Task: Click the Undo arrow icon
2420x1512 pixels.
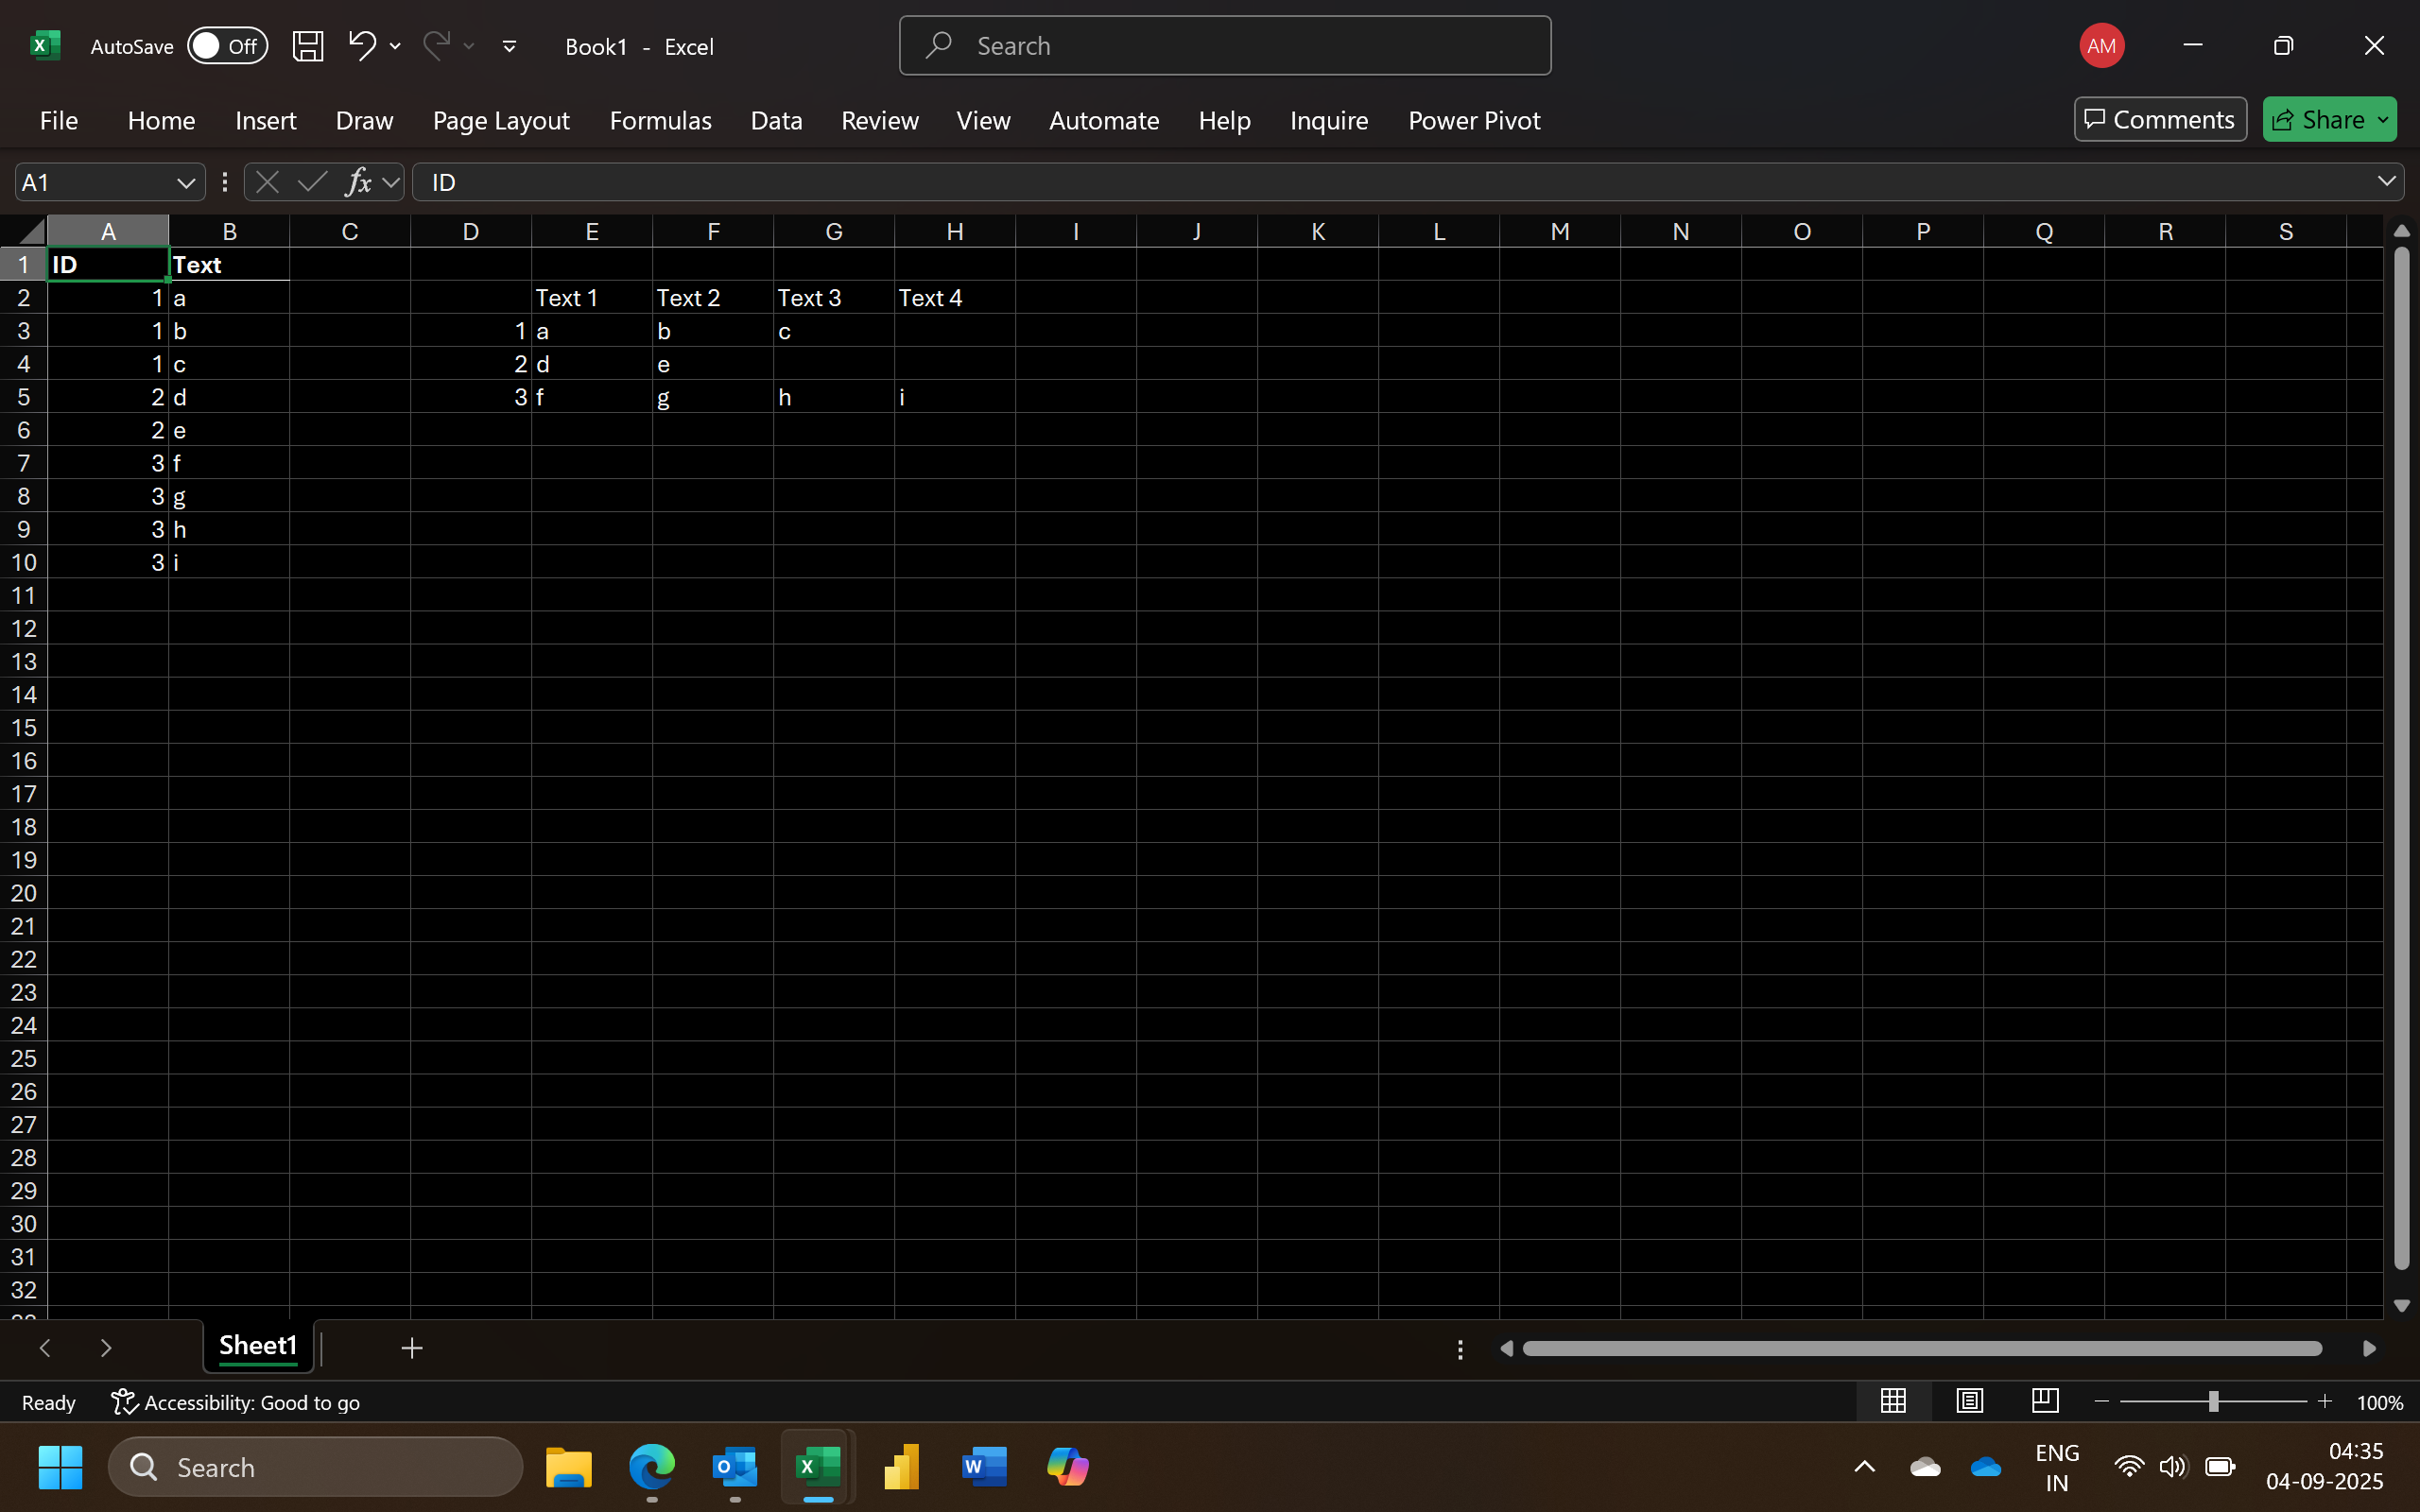Action: [362, 45]
